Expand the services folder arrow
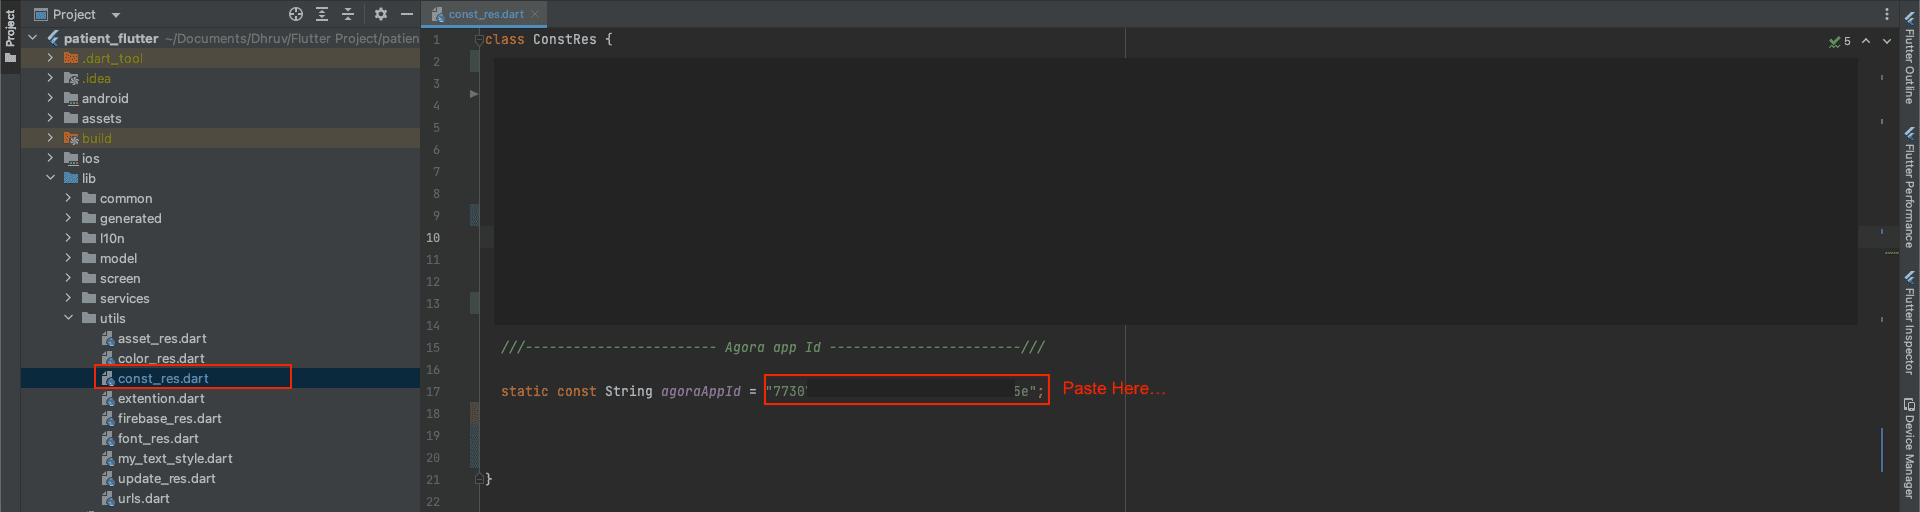The height and width of the screenshot is (512, 1920). 68,298
